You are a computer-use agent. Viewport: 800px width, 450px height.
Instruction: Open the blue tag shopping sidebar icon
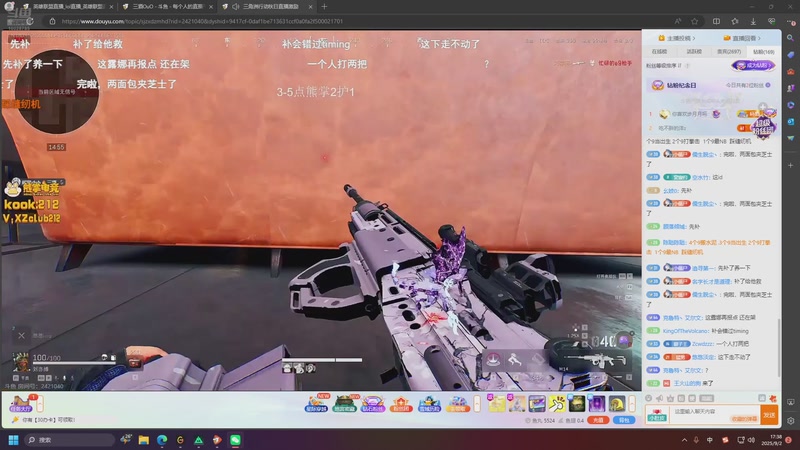tap(790, 55)
